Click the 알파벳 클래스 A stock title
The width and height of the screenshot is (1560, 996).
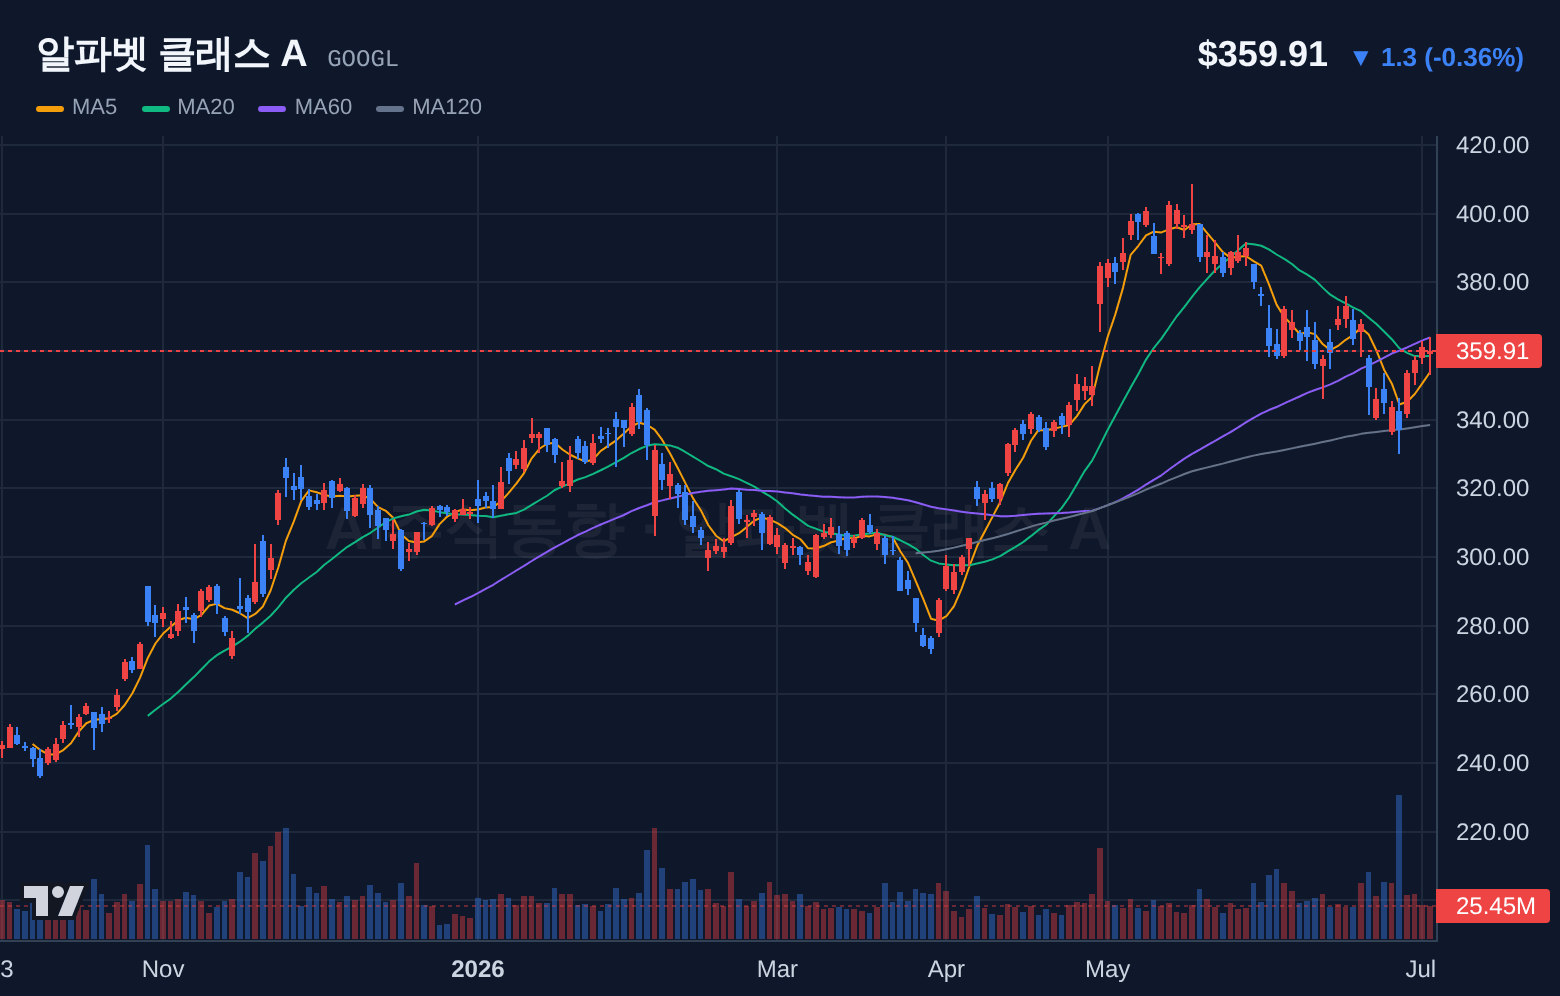coord(172,54)
